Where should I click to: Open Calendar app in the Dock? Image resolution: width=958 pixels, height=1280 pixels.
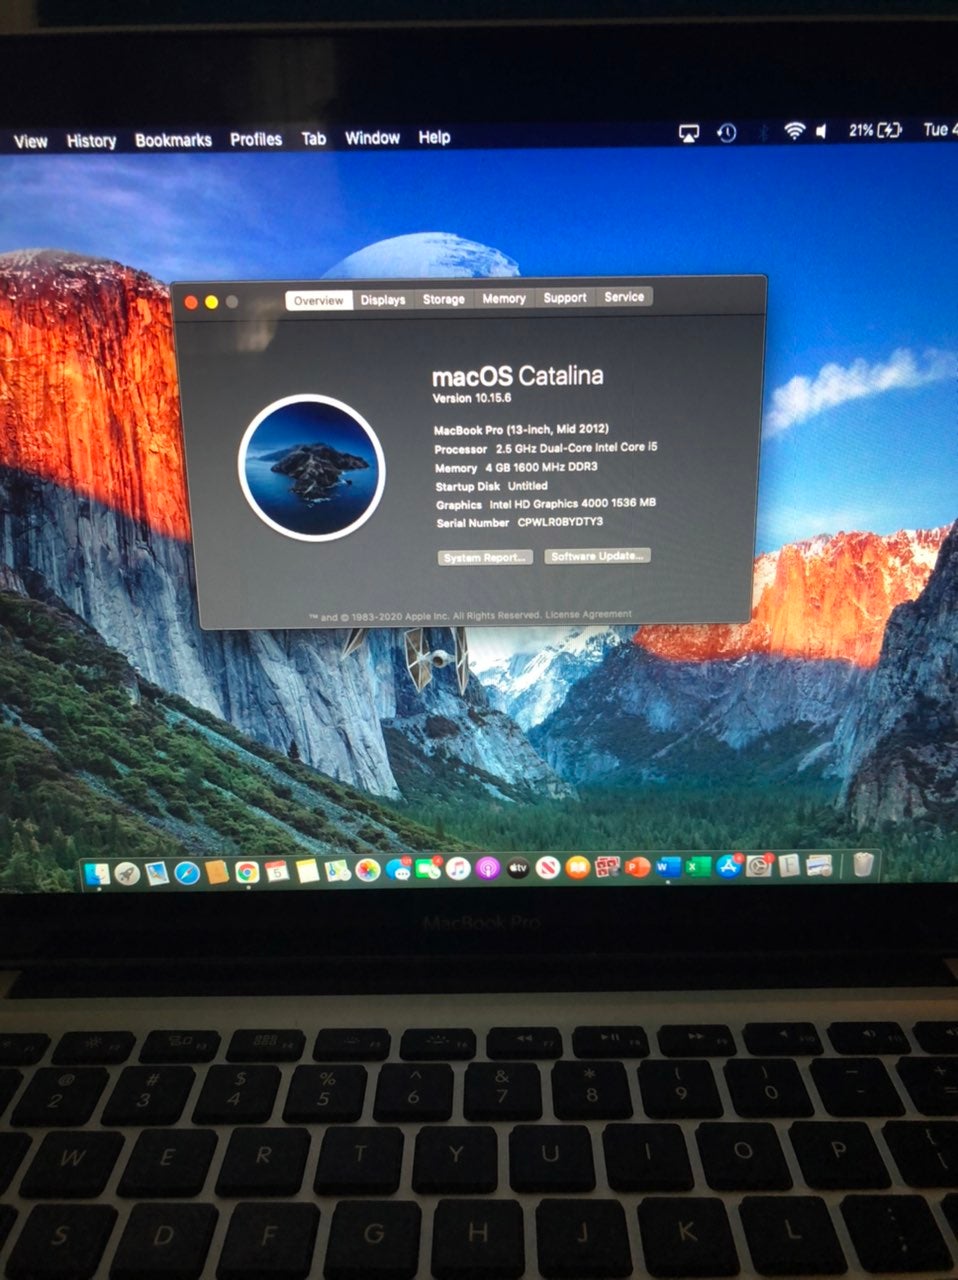coord(277,872)
